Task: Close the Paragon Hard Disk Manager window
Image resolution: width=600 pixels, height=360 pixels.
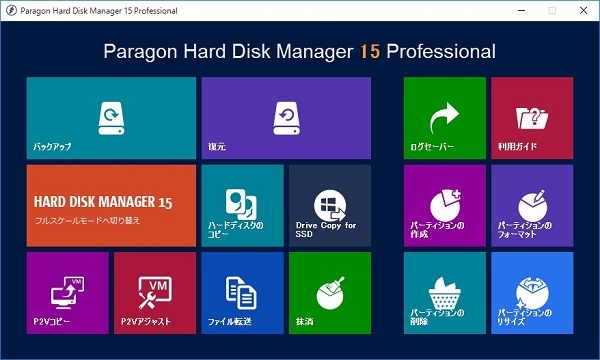Action: click(583, 10)
